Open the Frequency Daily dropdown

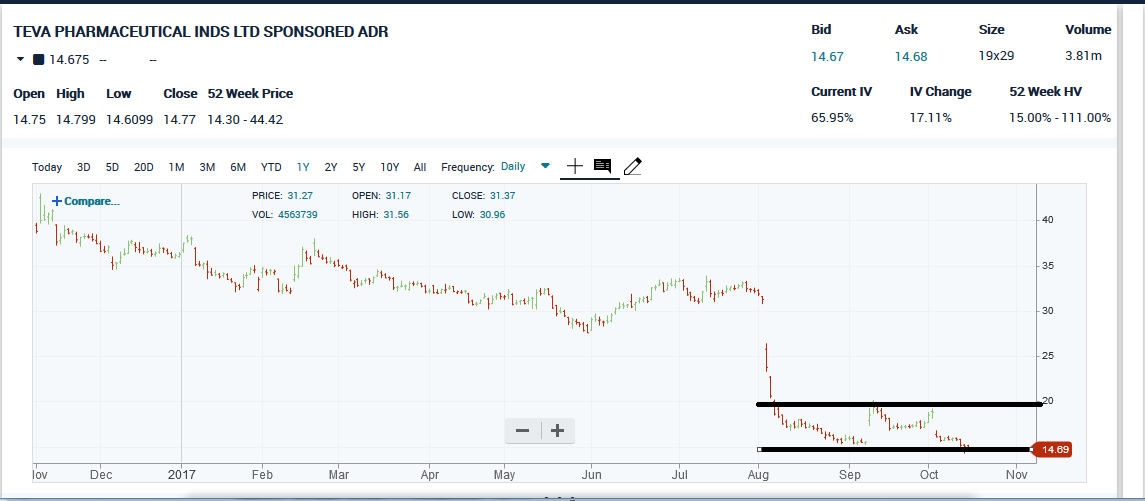coord(524,167)
